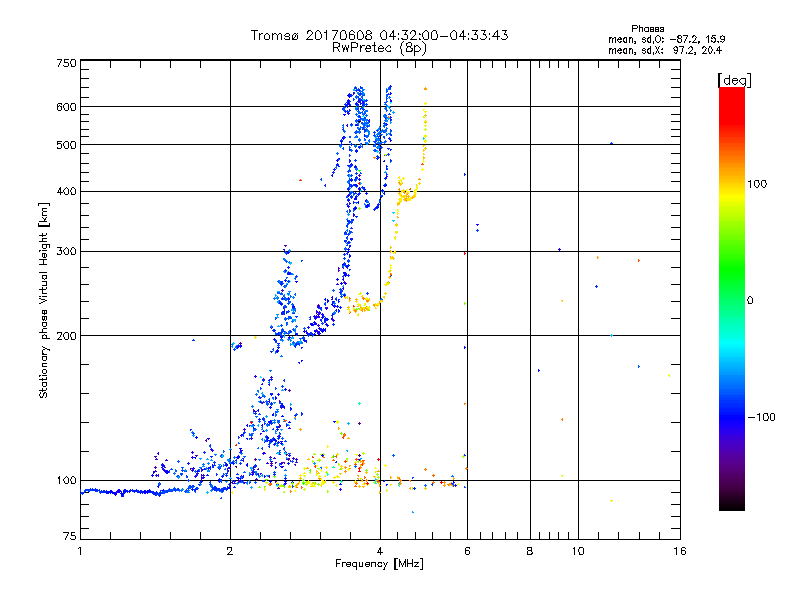The width and height of the screenshot is (800, 600).
Task: Click the 'Phases' header text
Action: click(x=647, y=29)
